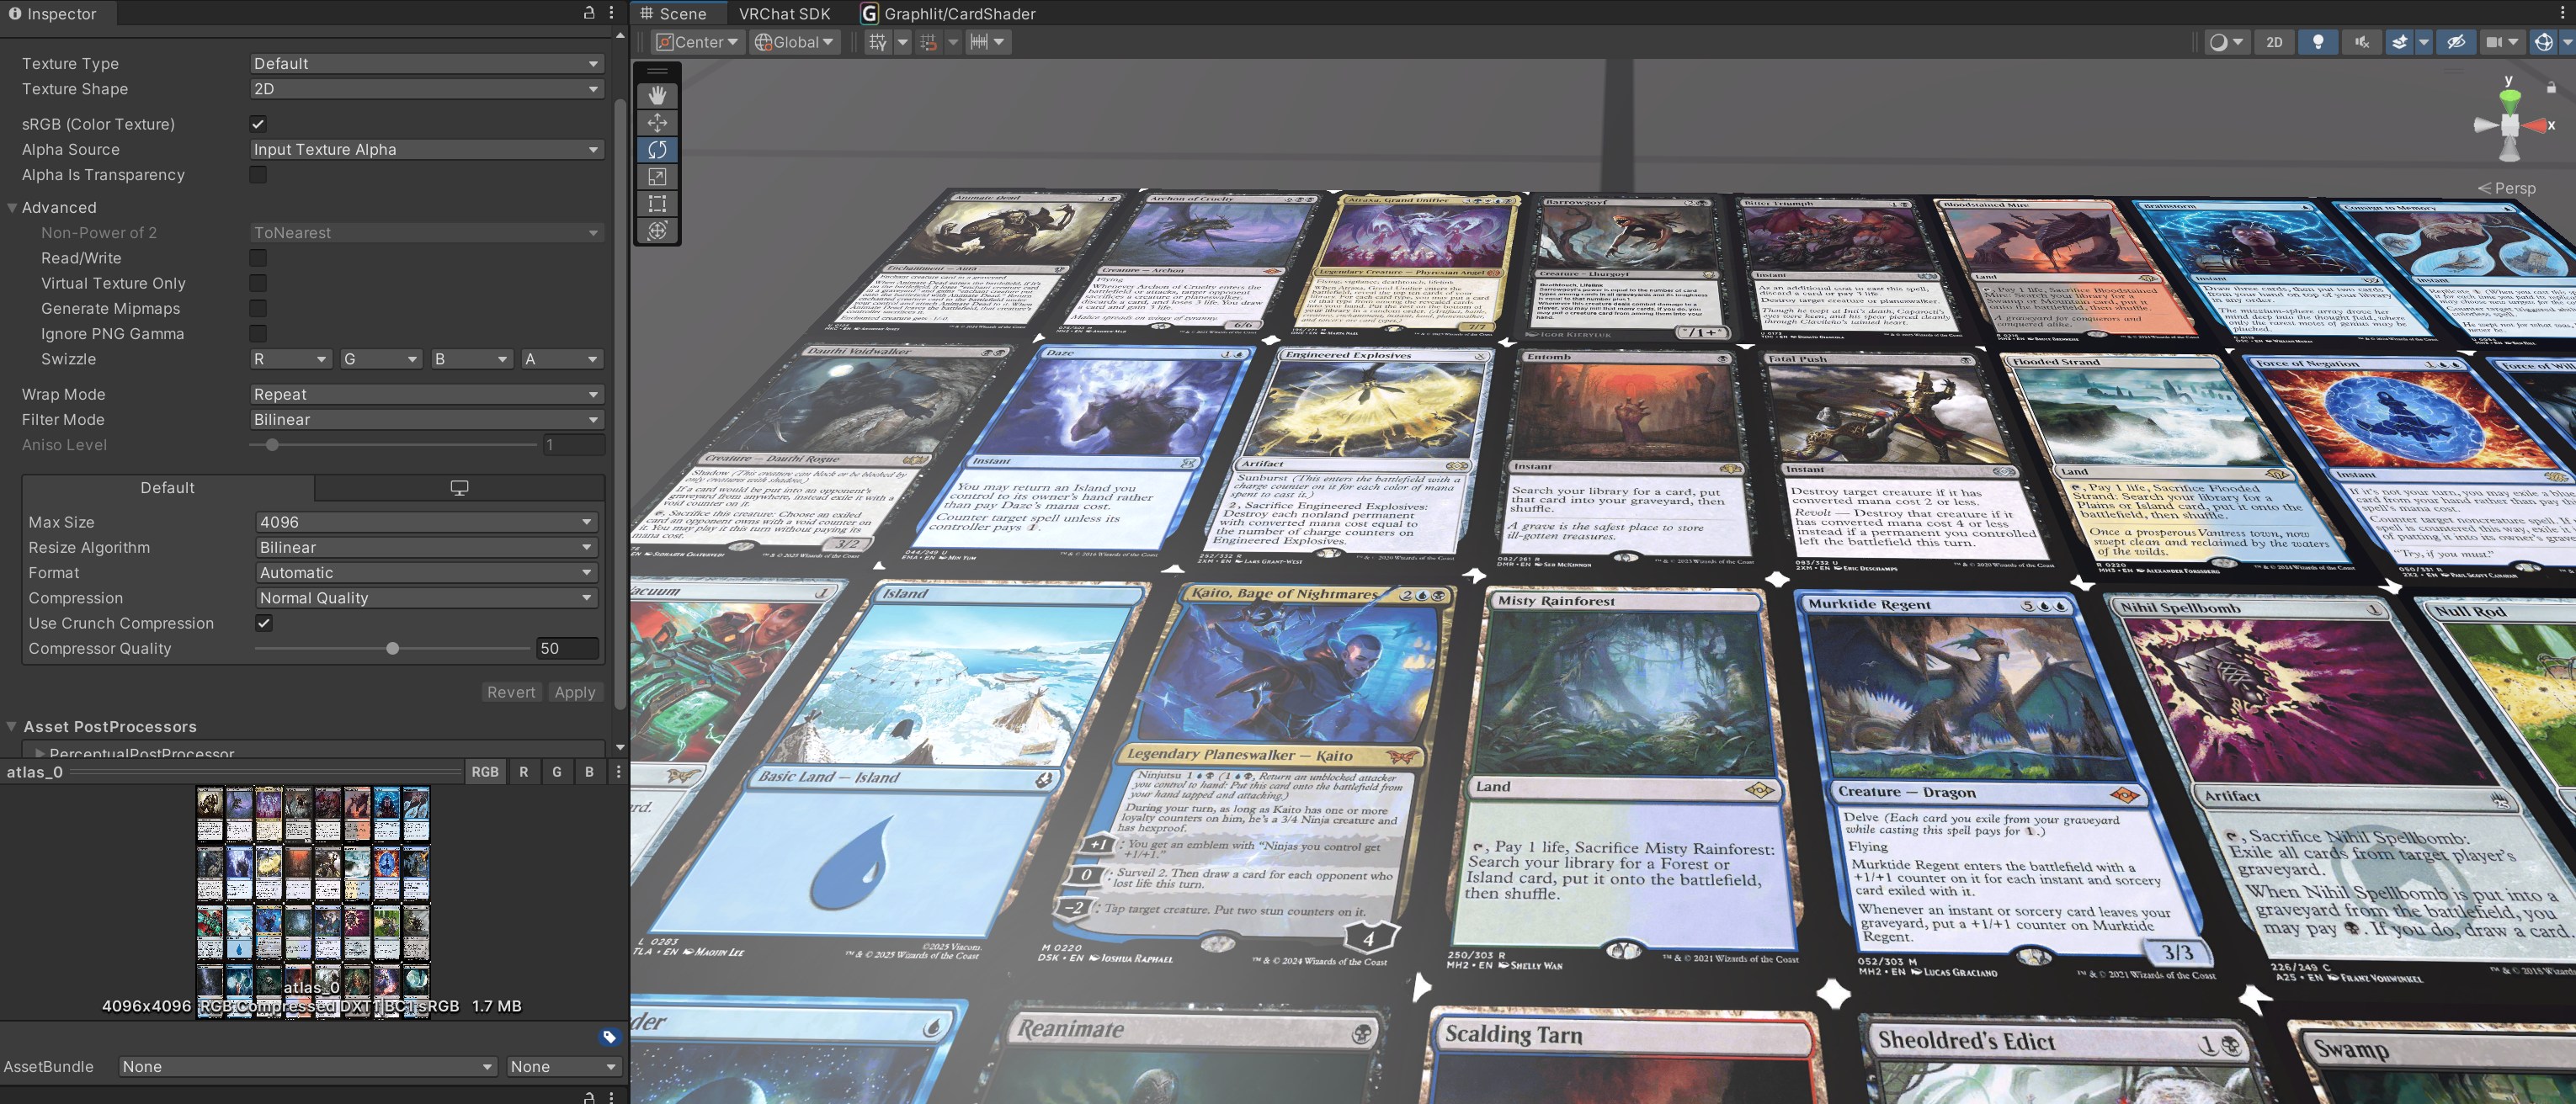Toggle scene lighting bulb icon
The width and height of the screenshot is (2576, 1104).
pyautogui.click(x=2317, y=42)
